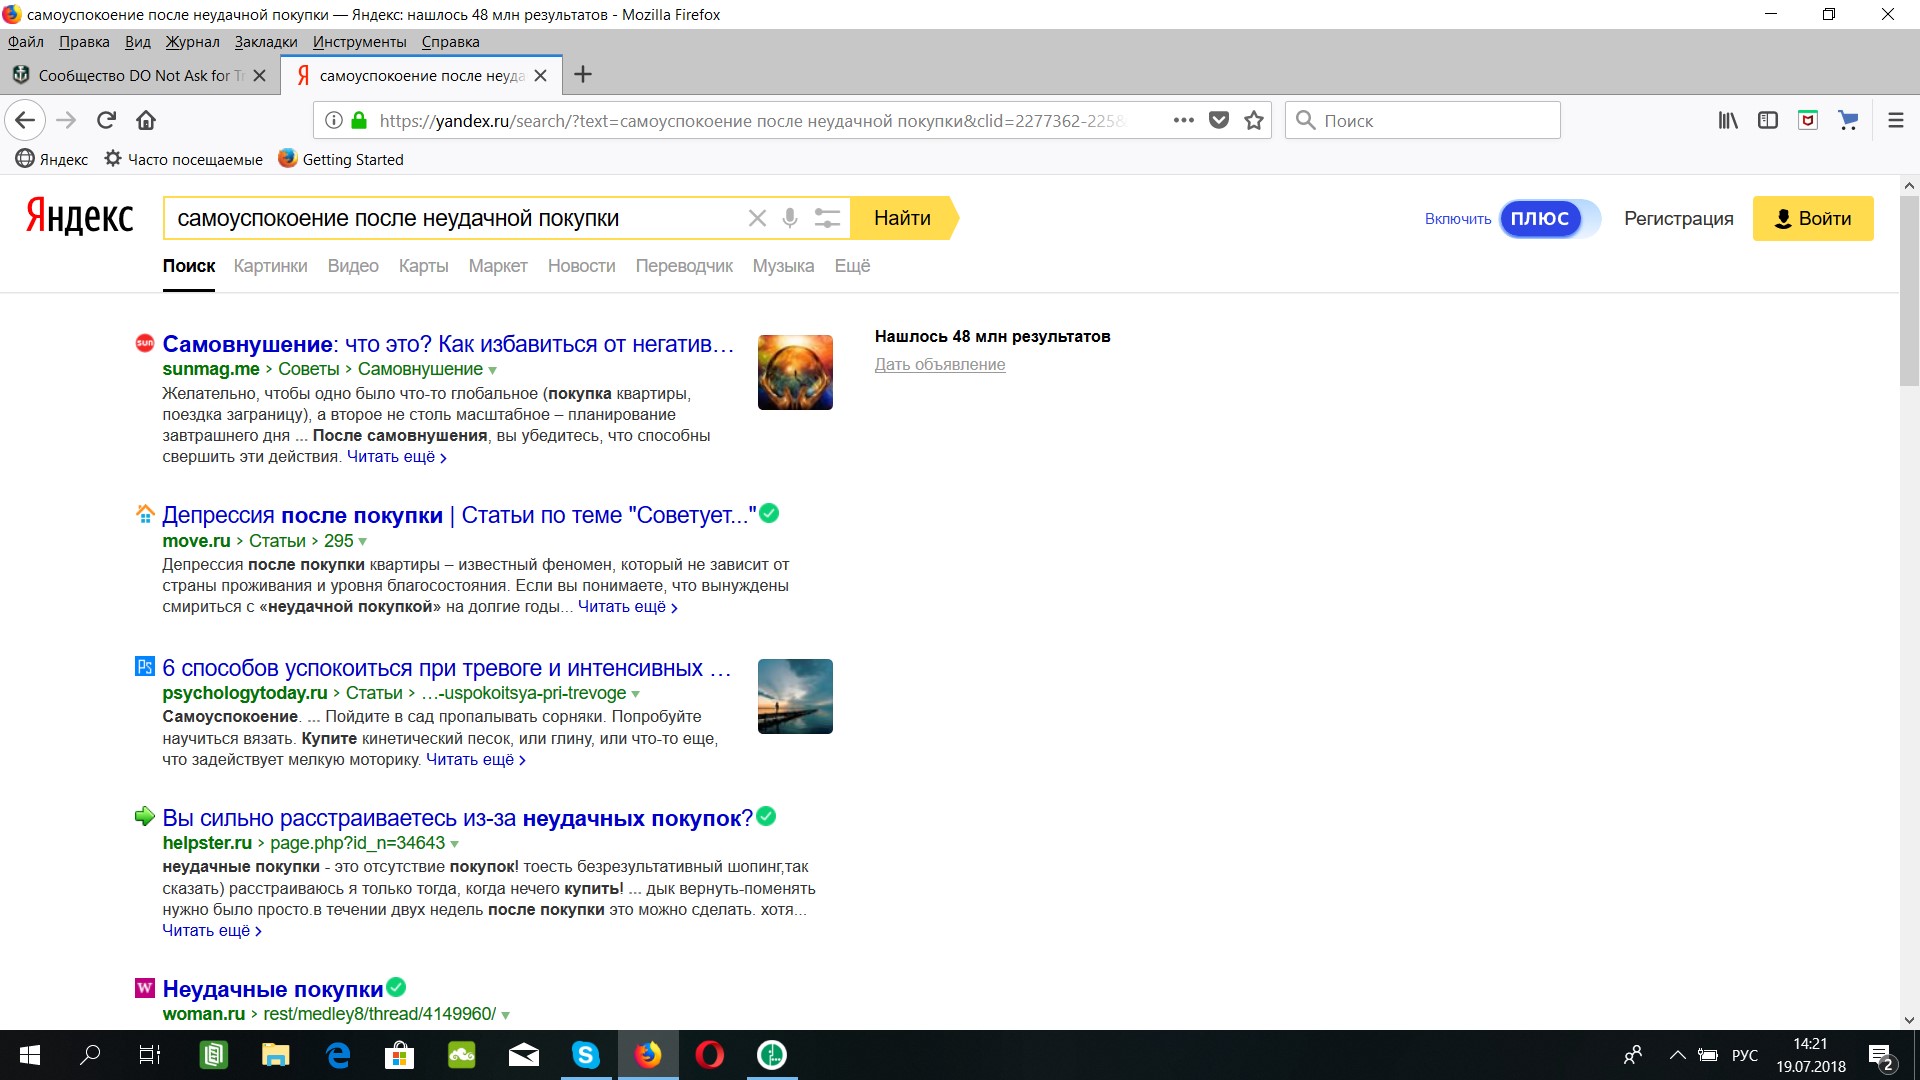The height and width of the screenshot is (1080, 1920).
Task: Open Skype from the taskbar
Action: (586, 1055)
